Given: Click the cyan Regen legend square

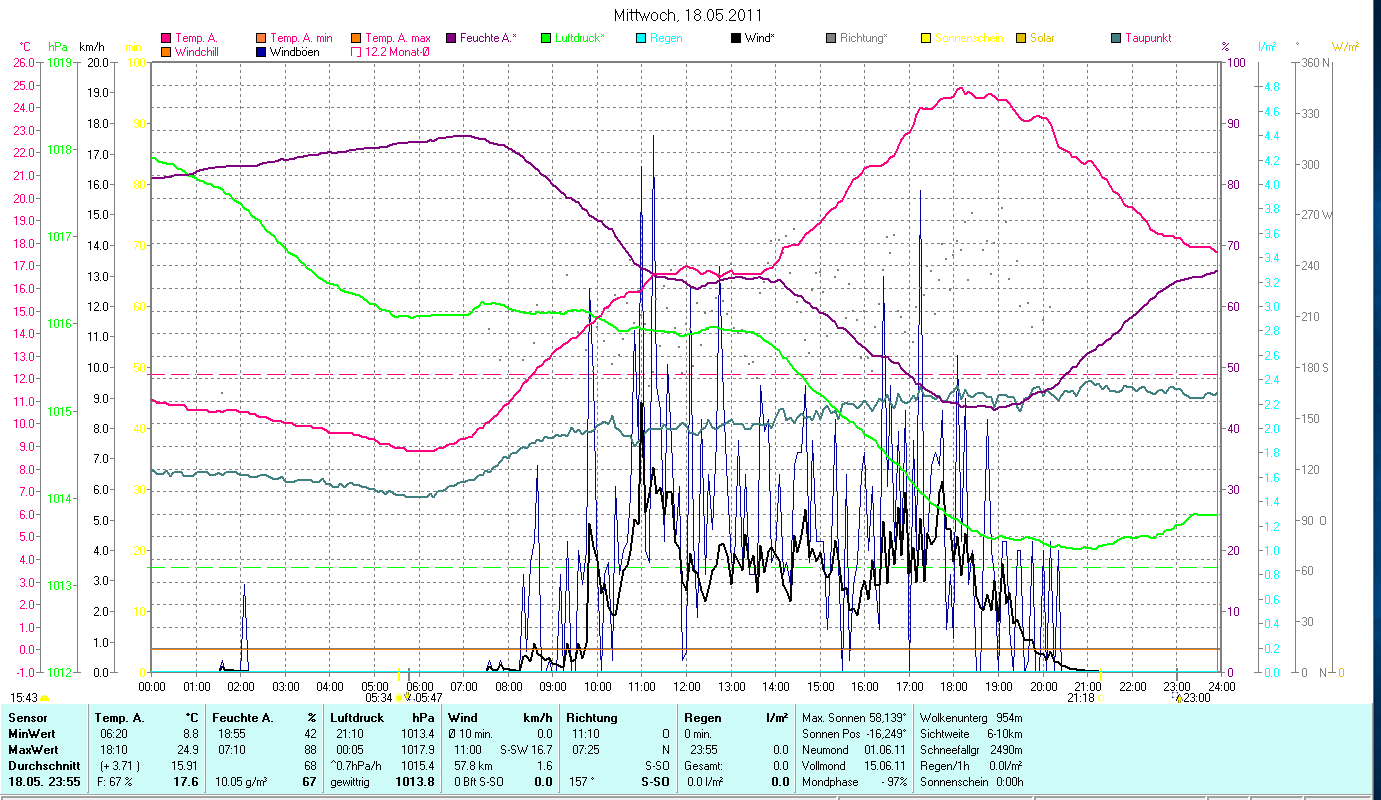Looking at the screenshot, I should (x=641, y=38).
